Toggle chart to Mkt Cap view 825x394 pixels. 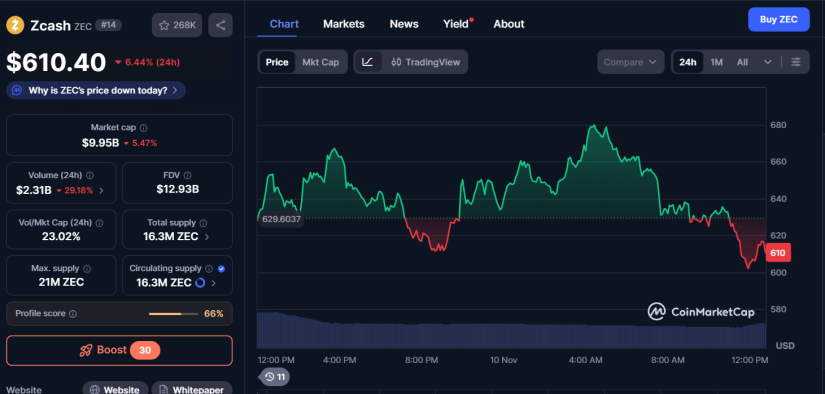click(x=320, y=62)
